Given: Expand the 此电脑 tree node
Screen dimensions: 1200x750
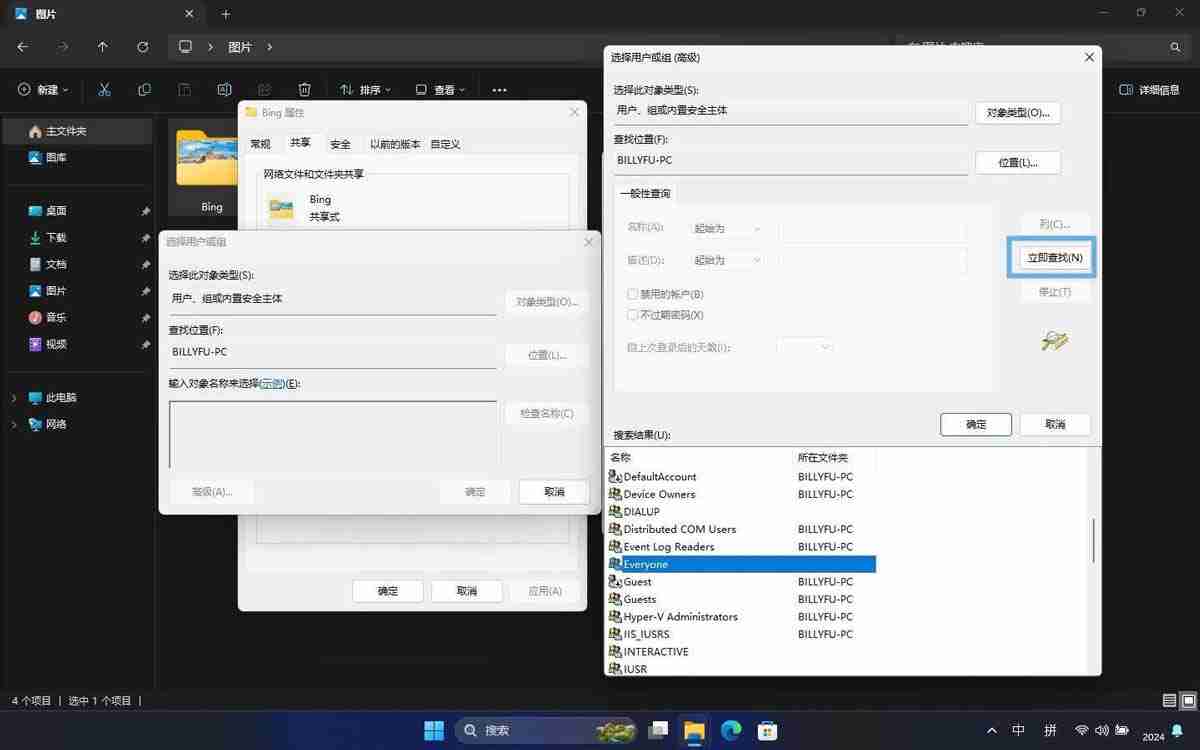Looking at the screenshot, I should point(13,397).
